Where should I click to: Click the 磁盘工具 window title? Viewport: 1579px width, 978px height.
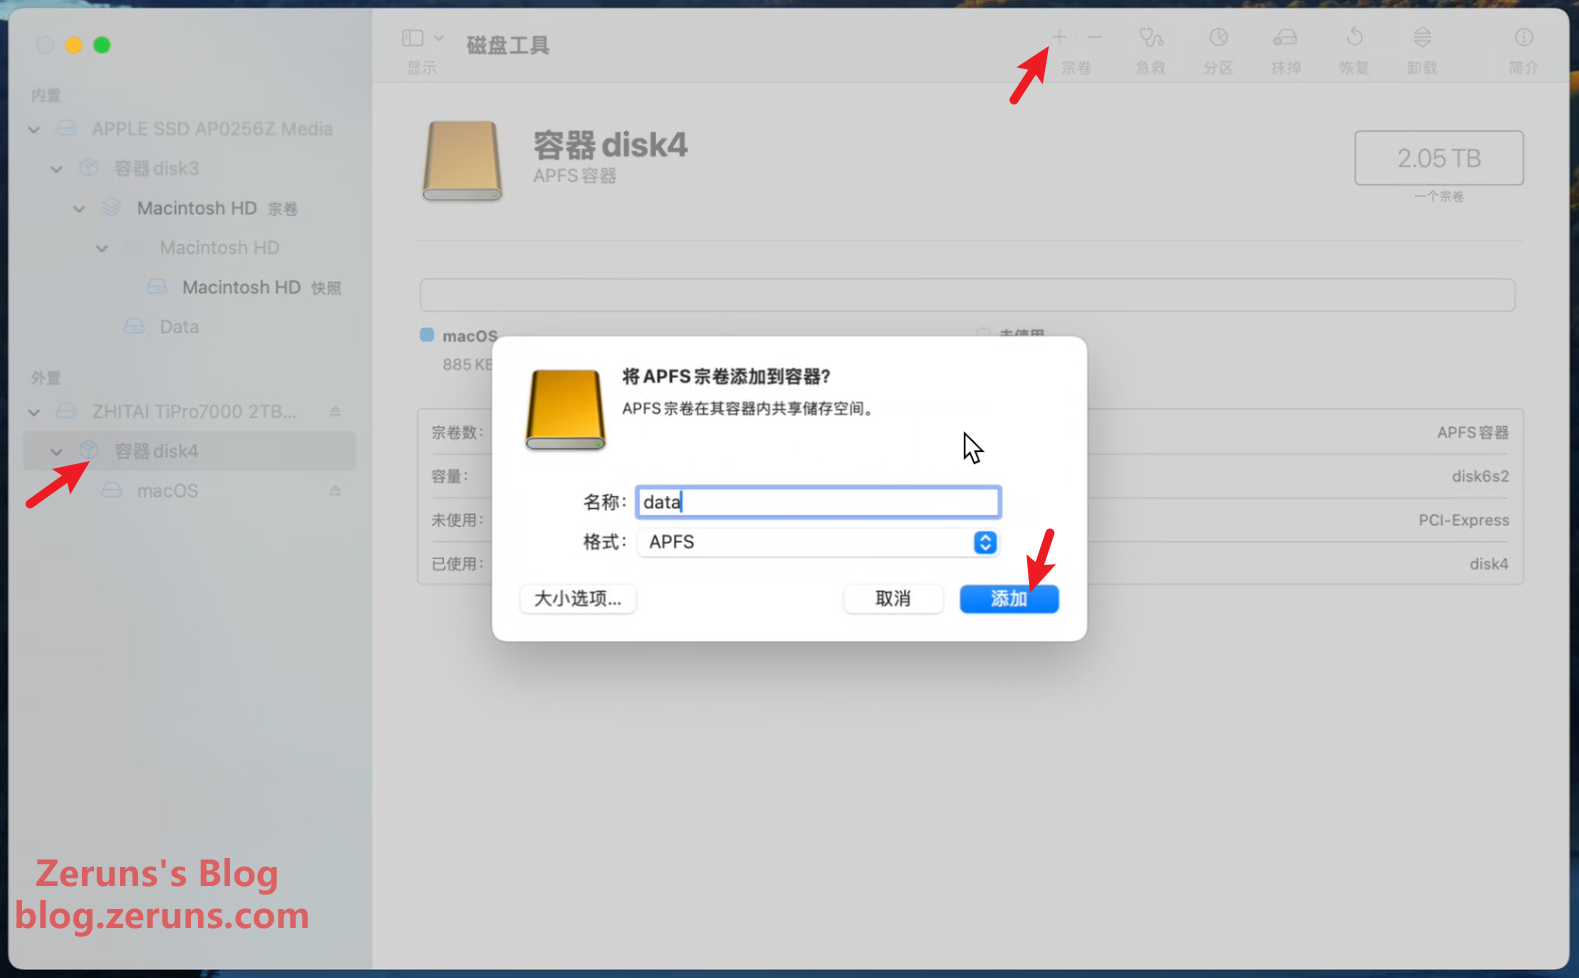click(x=508, y=45)
